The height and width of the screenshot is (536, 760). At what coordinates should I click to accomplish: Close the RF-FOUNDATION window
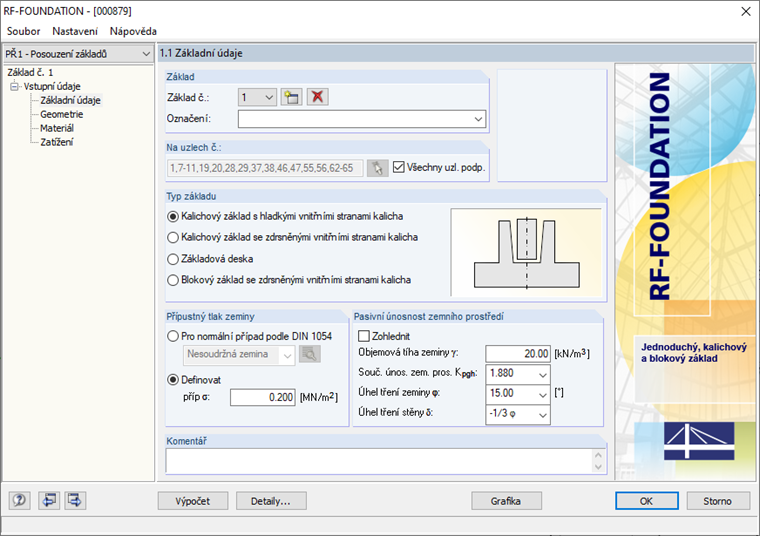click(x=745, y=11)
